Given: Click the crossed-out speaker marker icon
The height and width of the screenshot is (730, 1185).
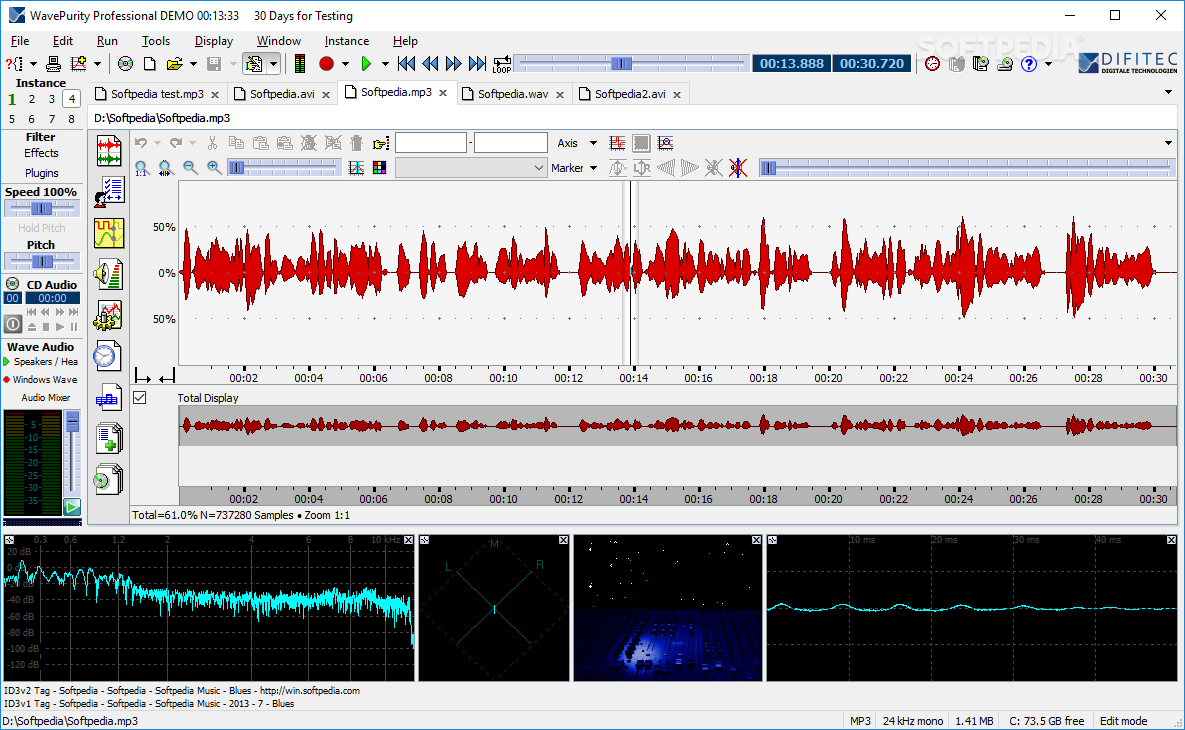Looking at the screenshot, I should (x=738, y=168).
